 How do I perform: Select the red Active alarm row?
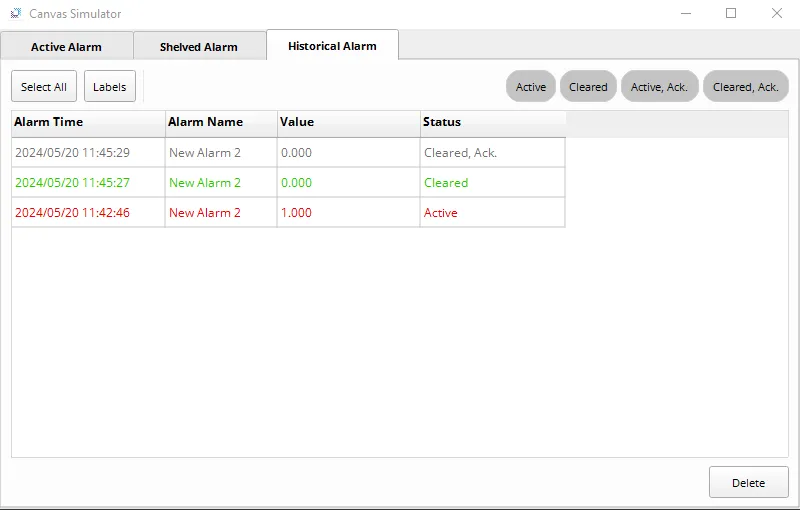(288, 213)
